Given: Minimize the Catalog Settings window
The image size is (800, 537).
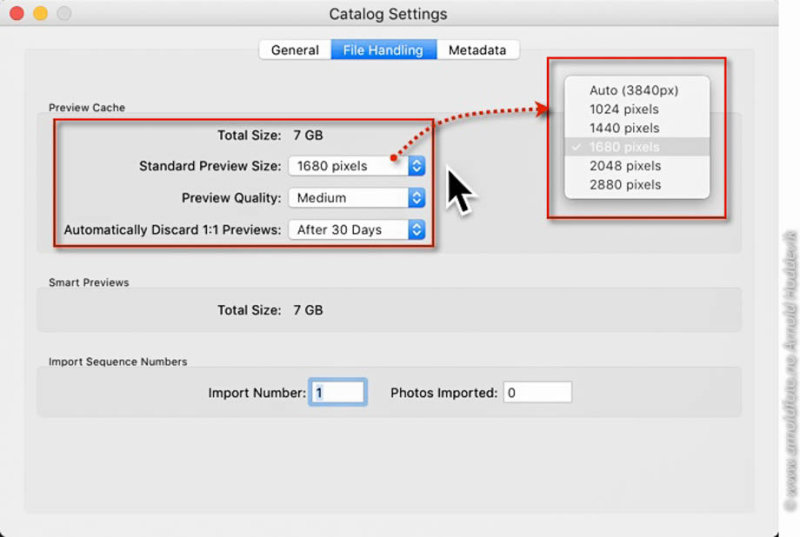Looking at the screenshot, I should click(40, 13).
